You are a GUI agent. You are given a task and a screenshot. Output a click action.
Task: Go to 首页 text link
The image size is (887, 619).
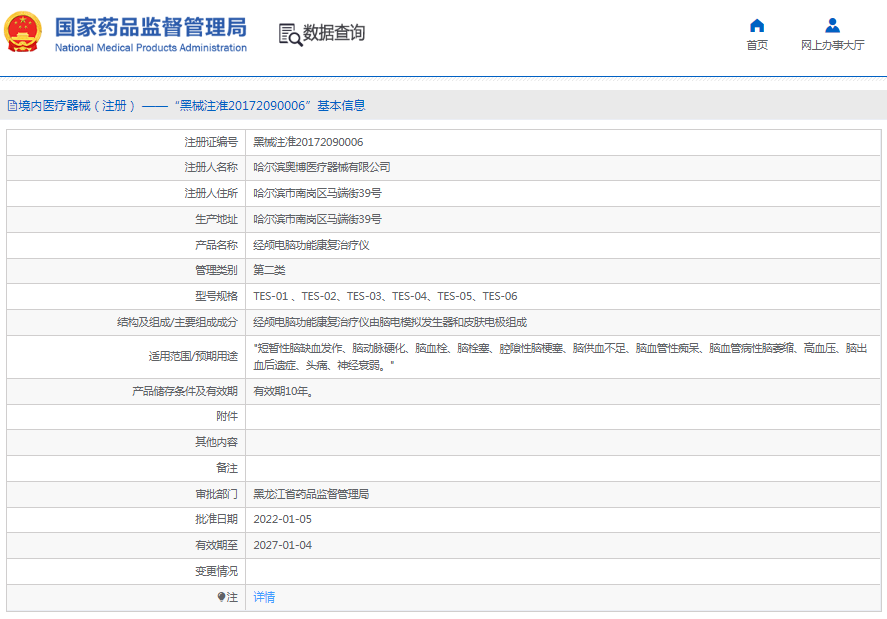757,45
